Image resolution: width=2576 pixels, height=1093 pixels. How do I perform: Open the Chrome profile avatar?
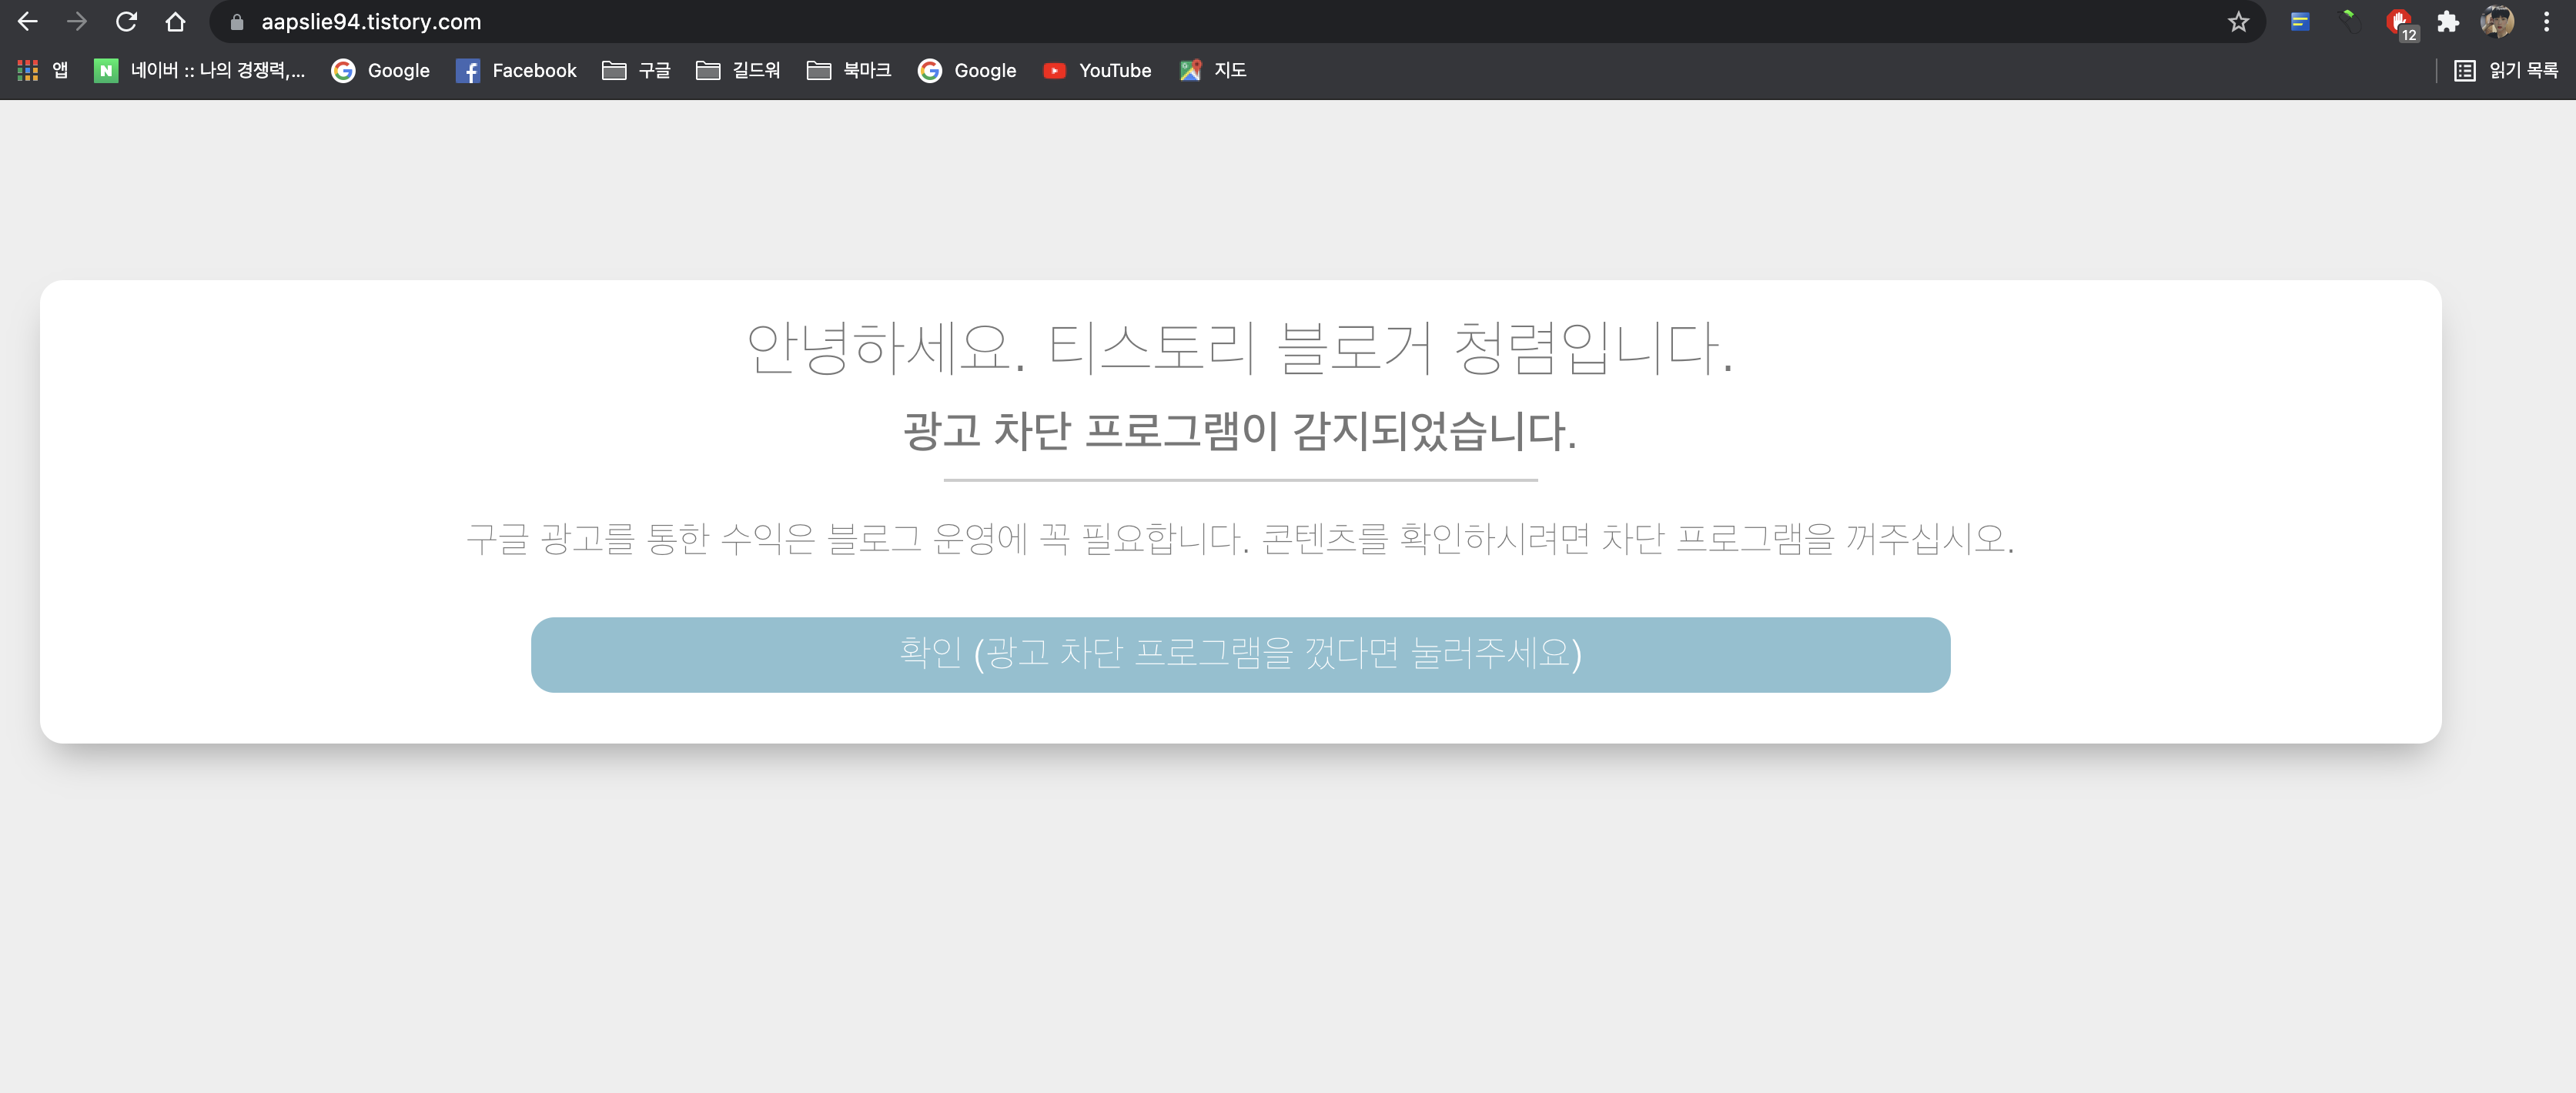[2498, 22]
